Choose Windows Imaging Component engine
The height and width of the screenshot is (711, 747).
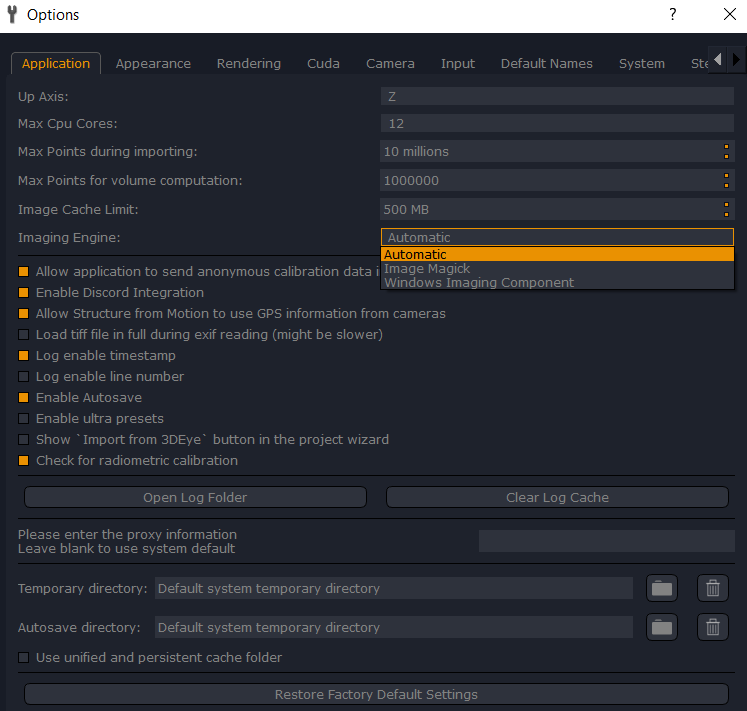click(557, 283)
